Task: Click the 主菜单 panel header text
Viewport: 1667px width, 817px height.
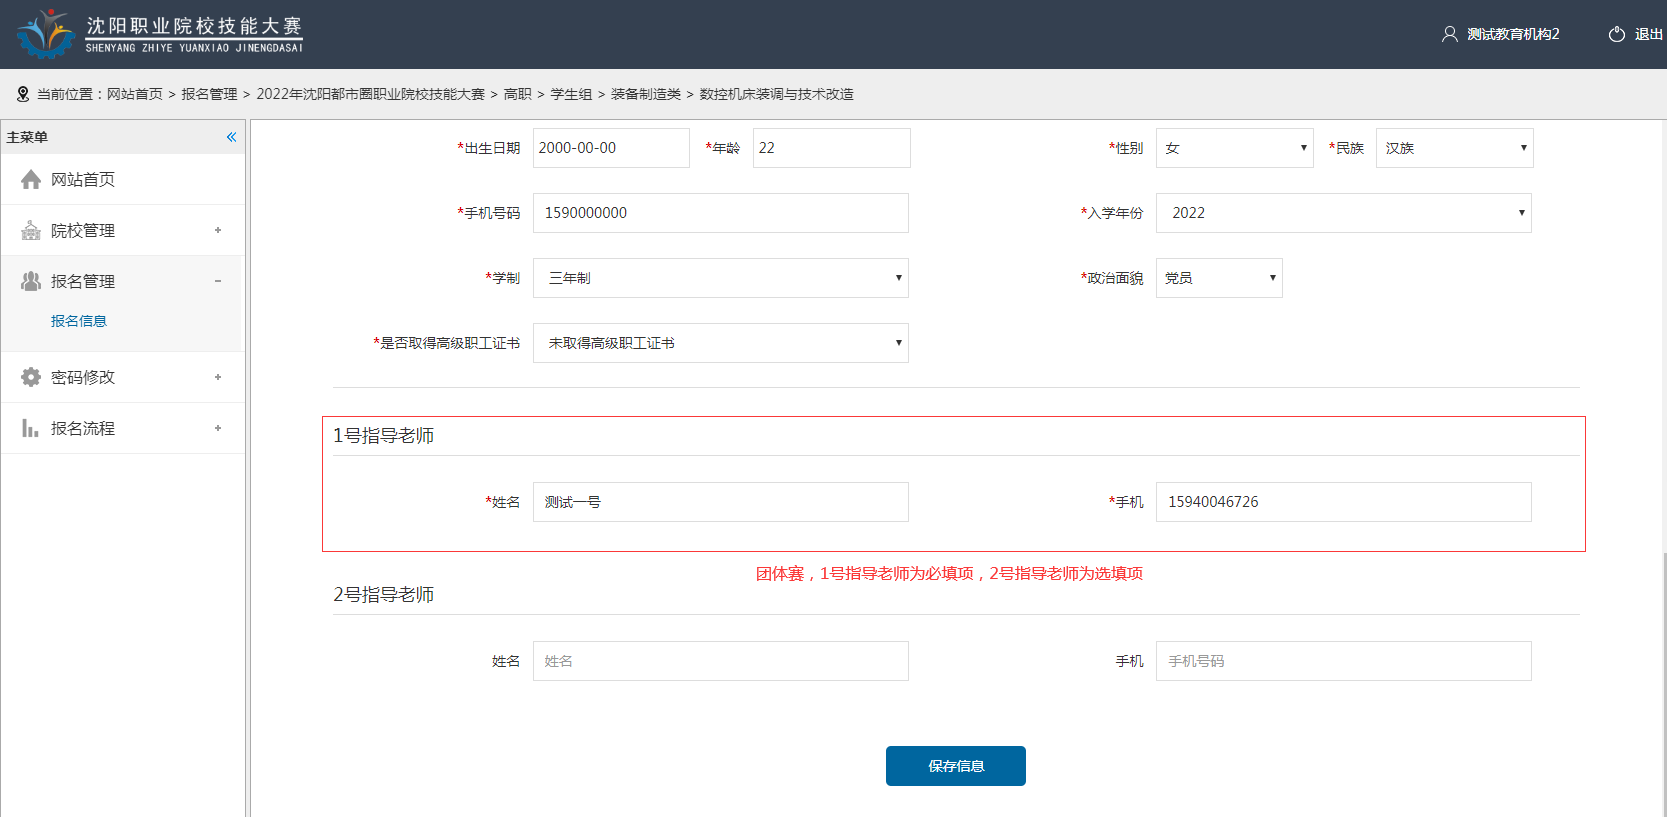Action: pyautogui.click(x=27, y=137)
